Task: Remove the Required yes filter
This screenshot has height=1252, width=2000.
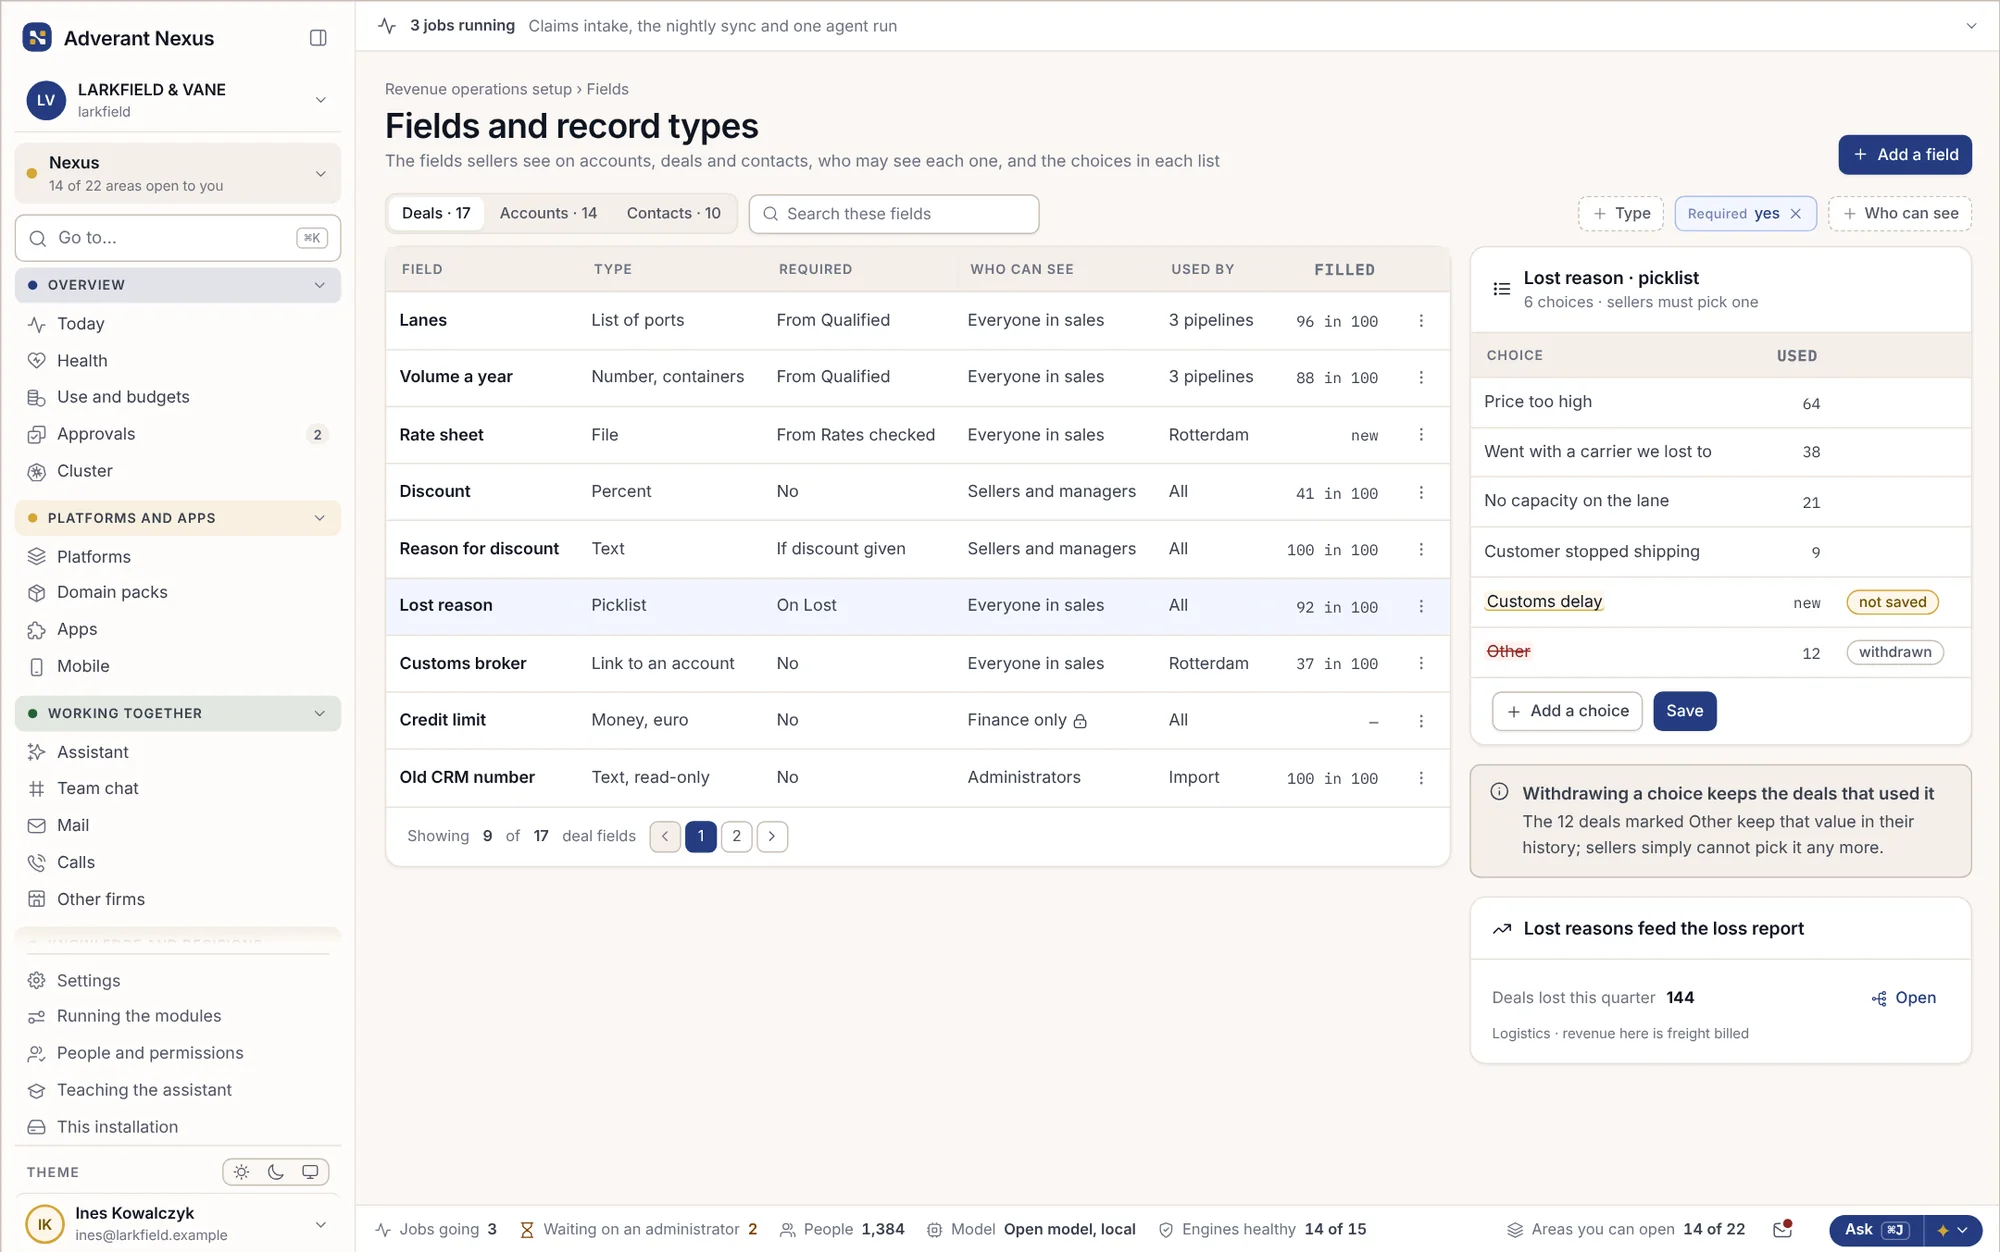Action: [x=1796, y=214]
